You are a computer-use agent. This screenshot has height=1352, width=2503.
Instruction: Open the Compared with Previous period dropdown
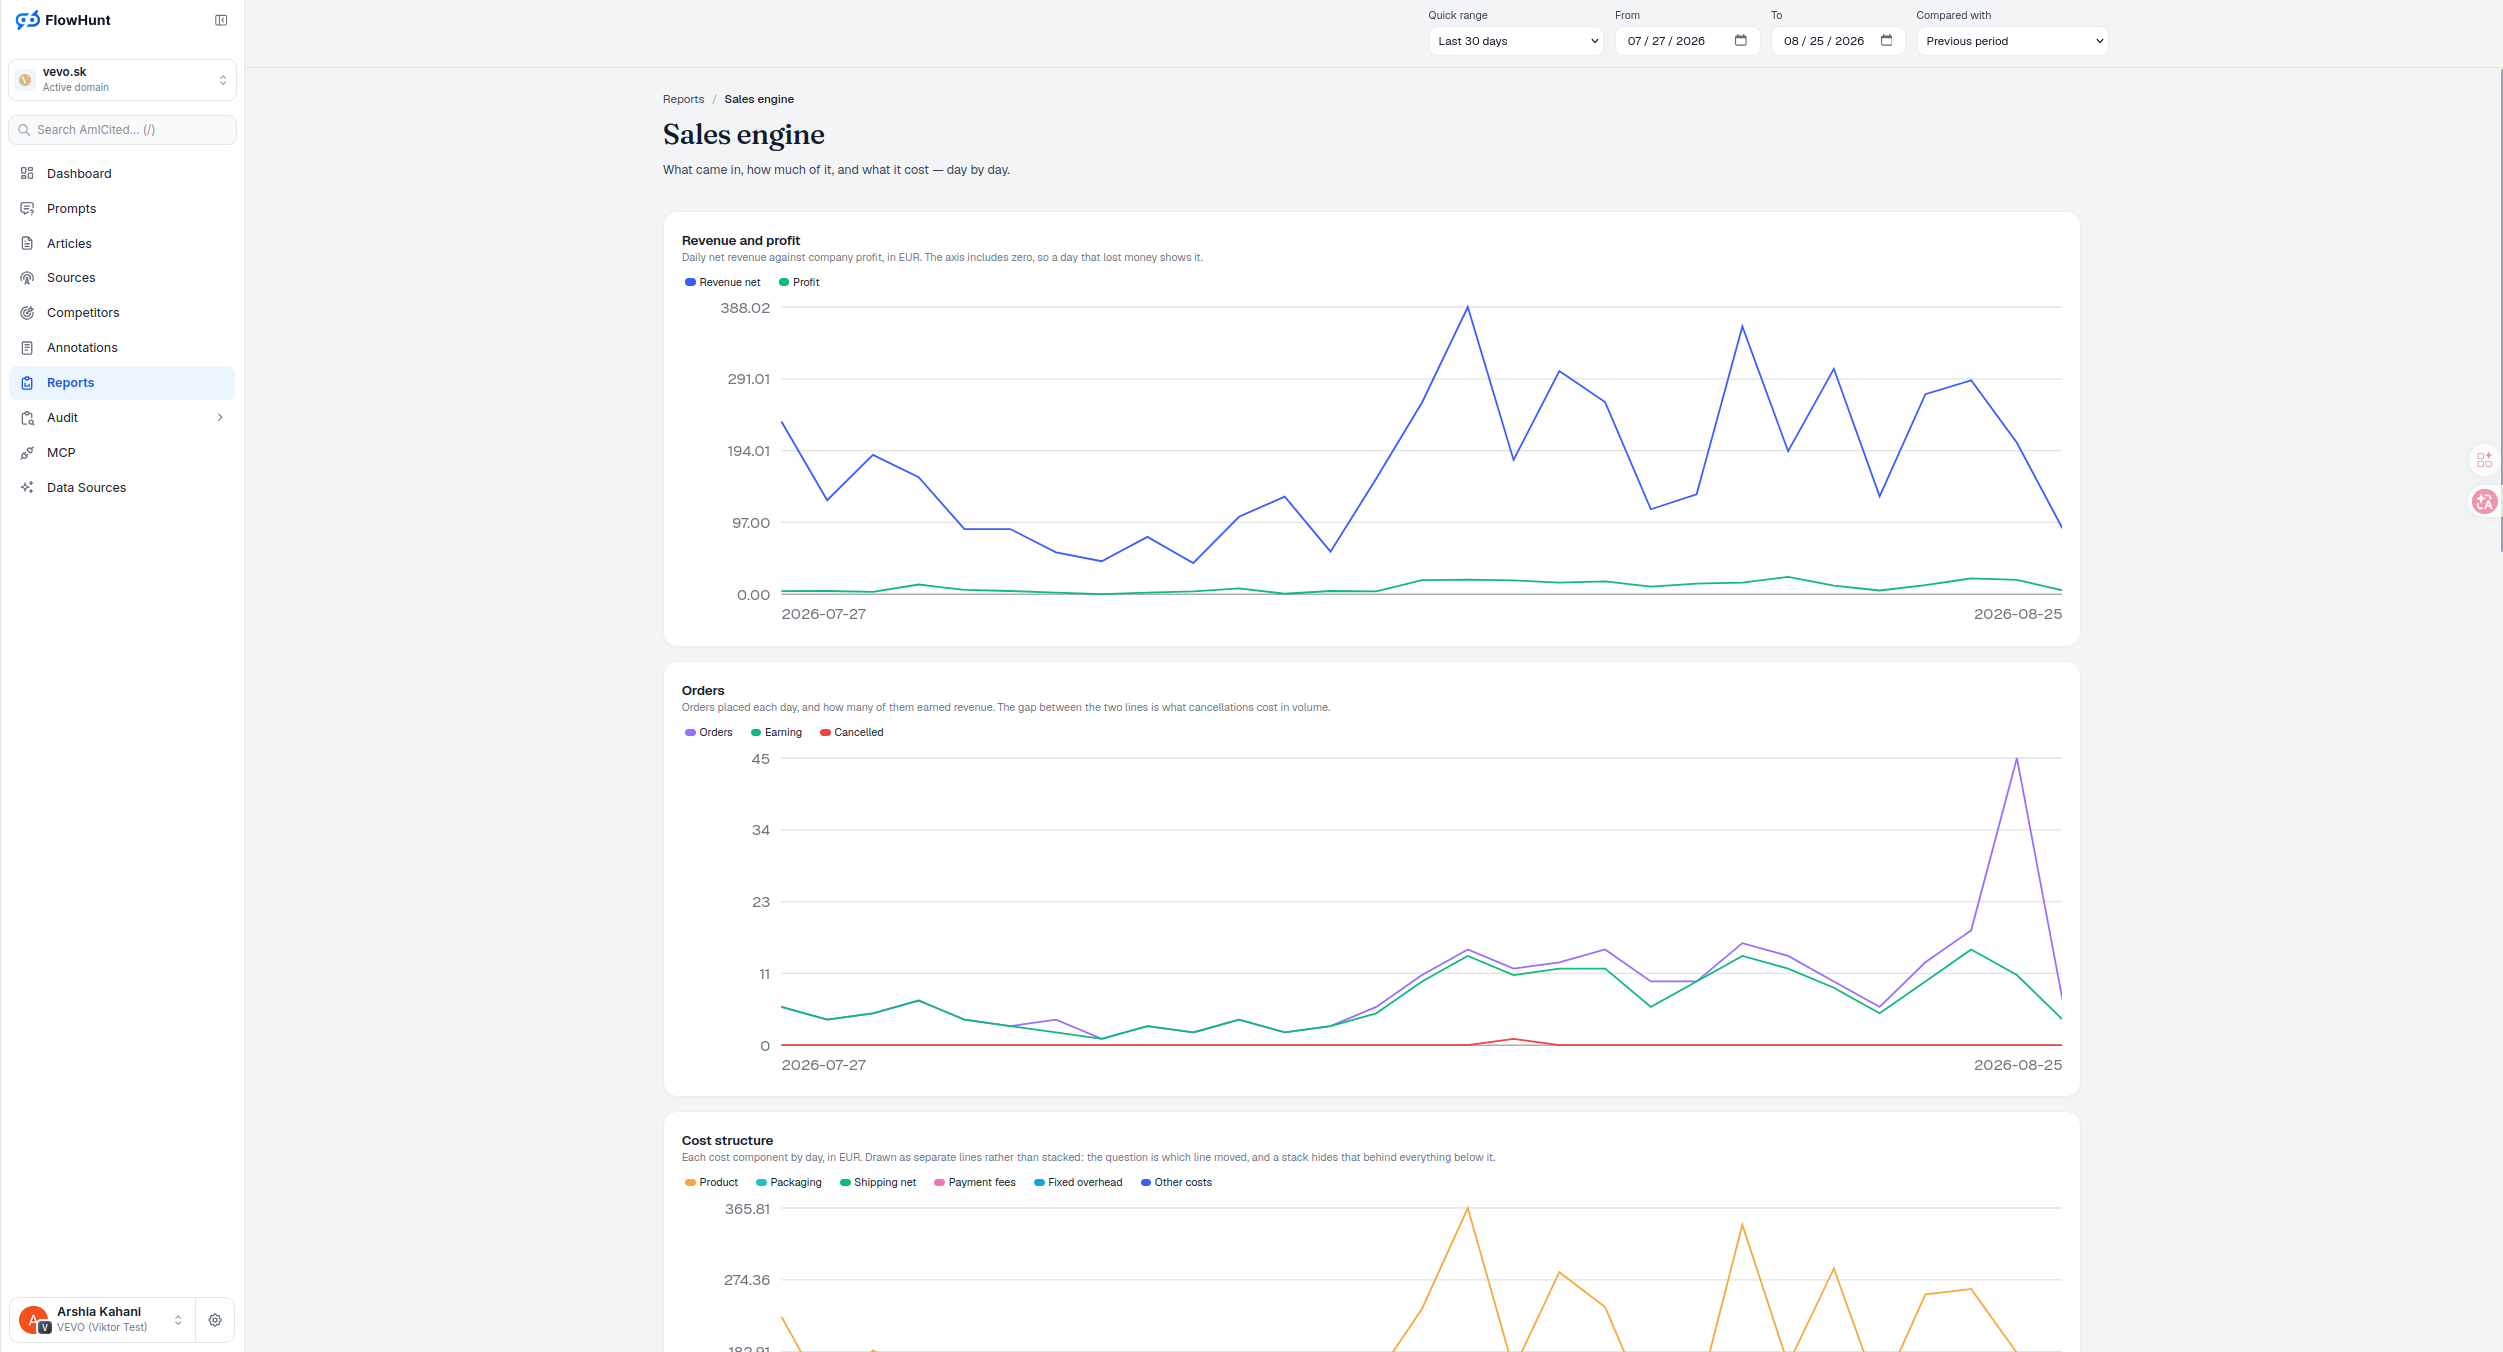(x=2012, y=41)
